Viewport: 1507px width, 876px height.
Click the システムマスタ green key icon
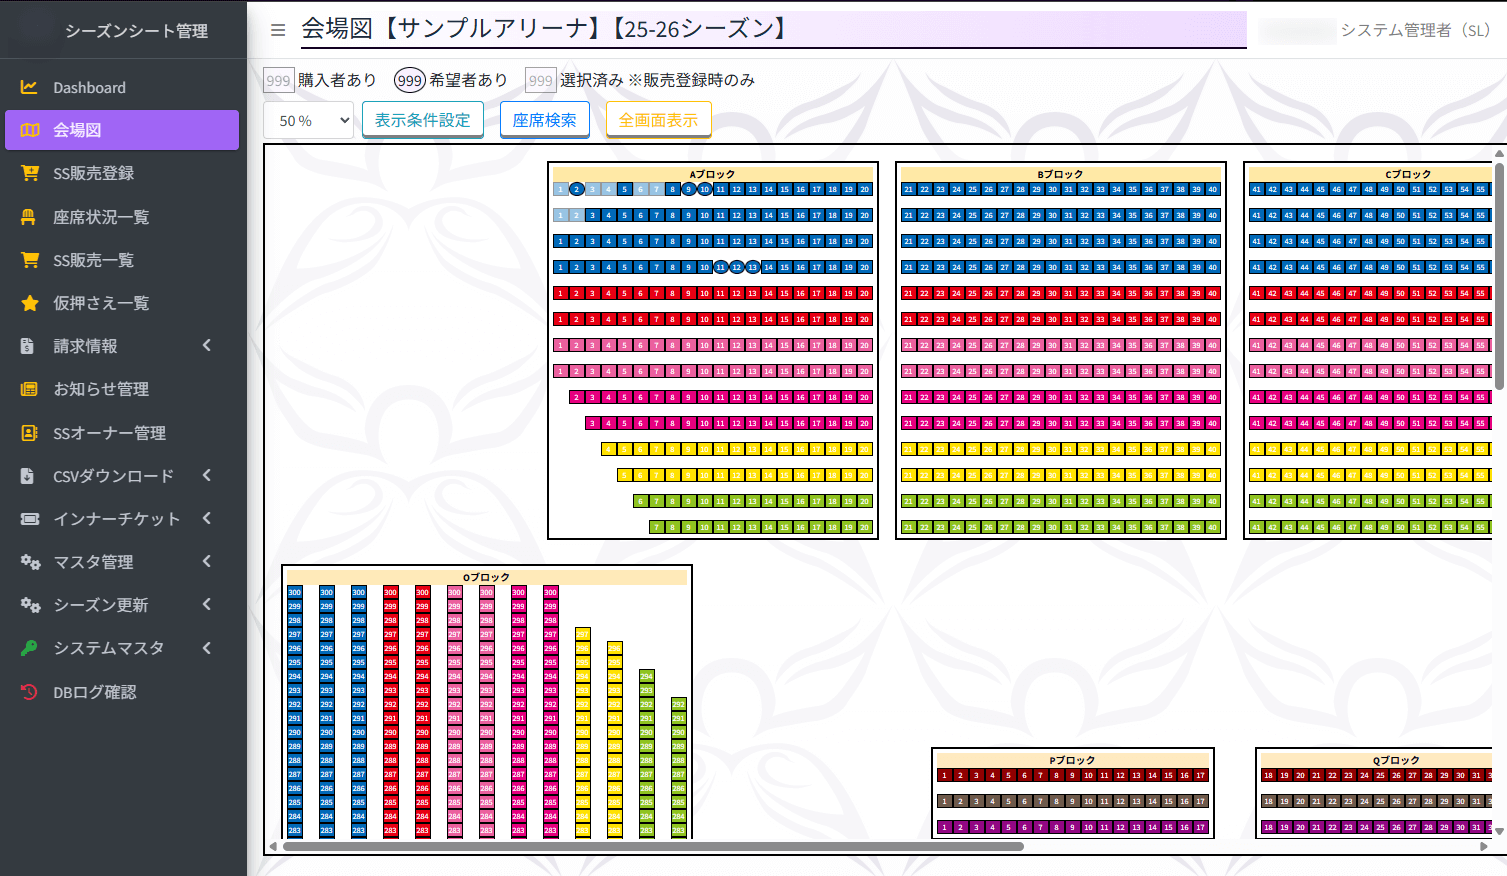29,648
